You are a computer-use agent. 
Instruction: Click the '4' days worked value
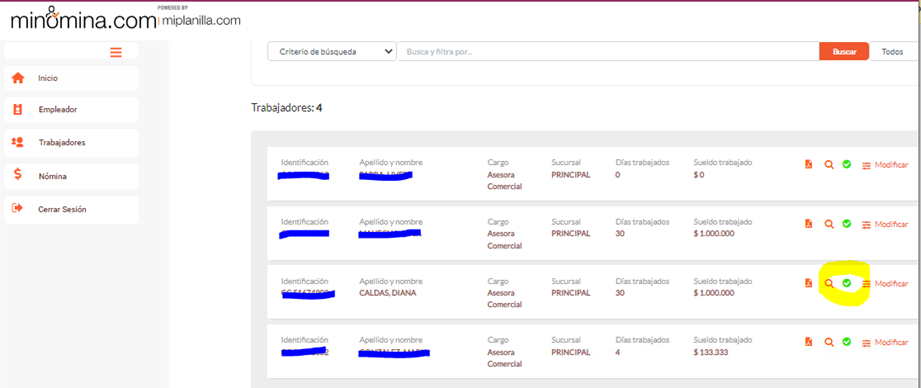click(618, 352)
